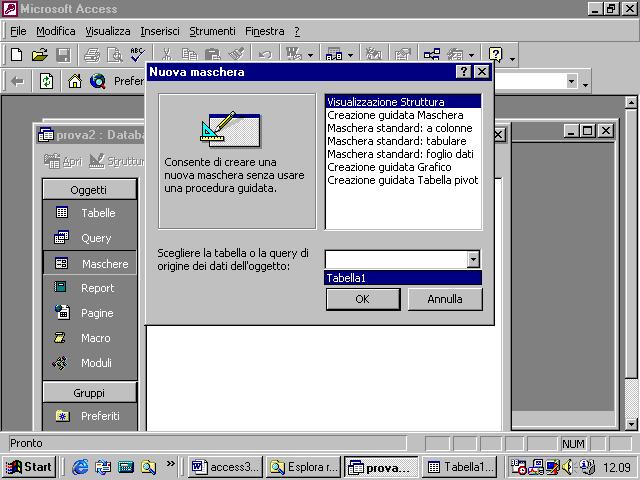Run the ABC spelling check icon

(138, 55)
